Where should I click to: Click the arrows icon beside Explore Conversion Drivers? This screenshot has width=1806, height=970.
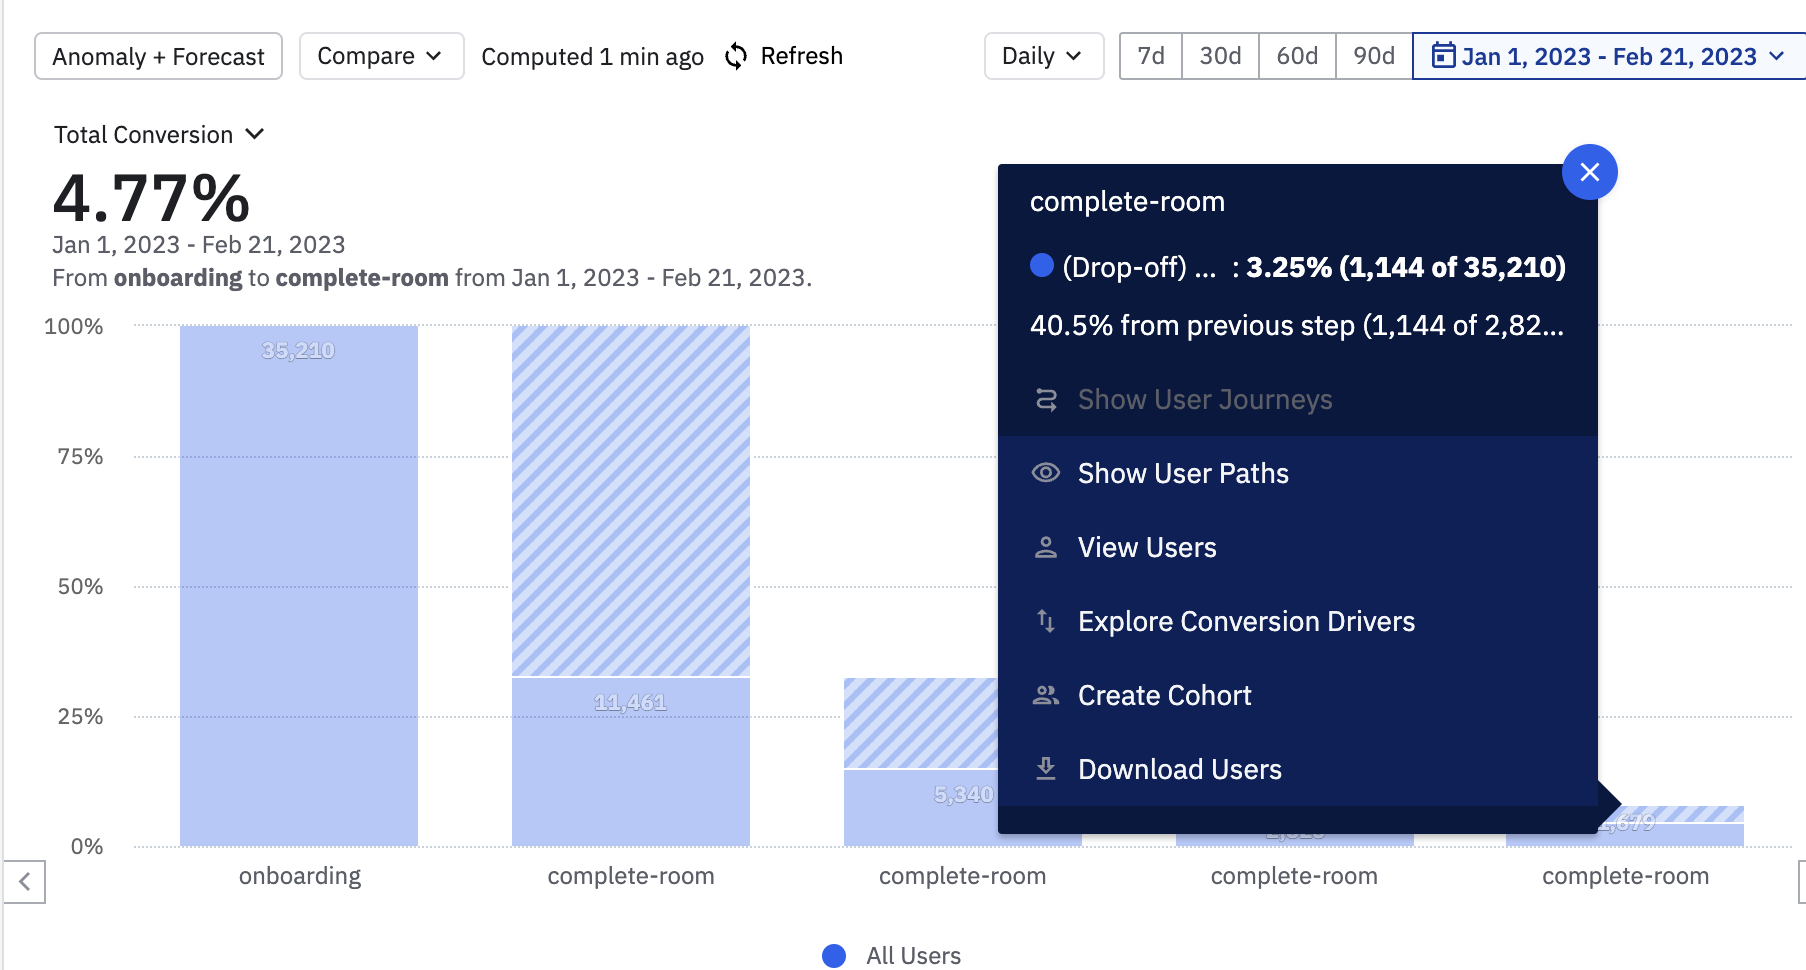[x=1046, y=621]
